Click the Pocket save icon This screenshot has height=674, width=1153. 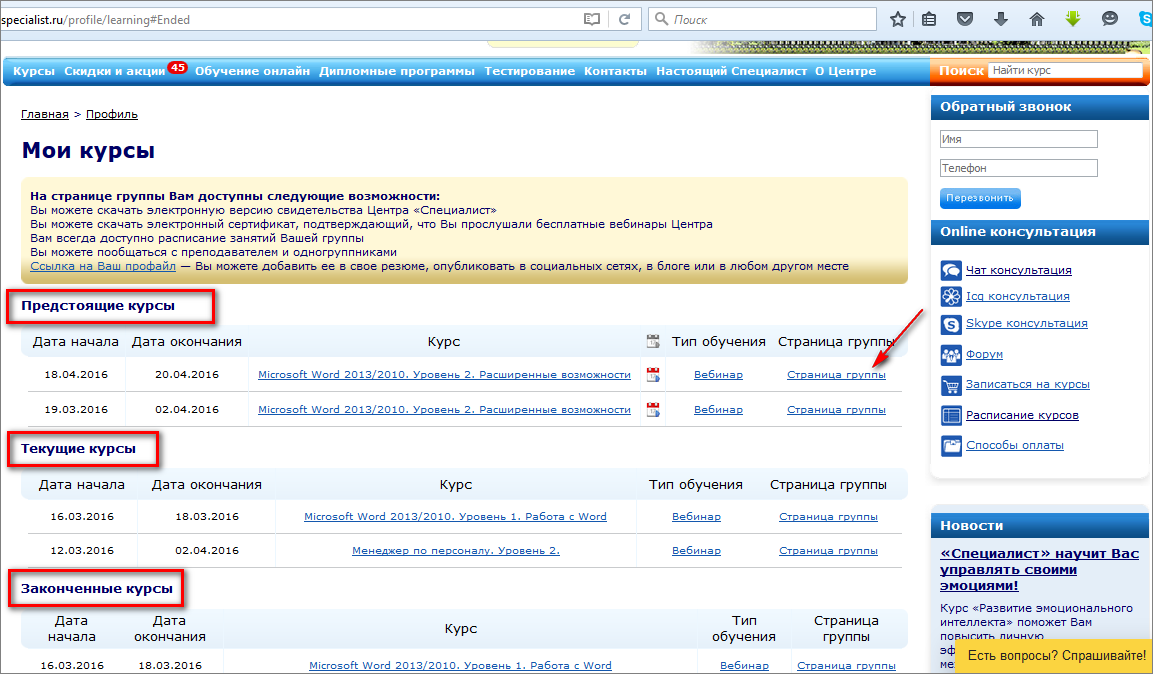click(x=965, y=19)
